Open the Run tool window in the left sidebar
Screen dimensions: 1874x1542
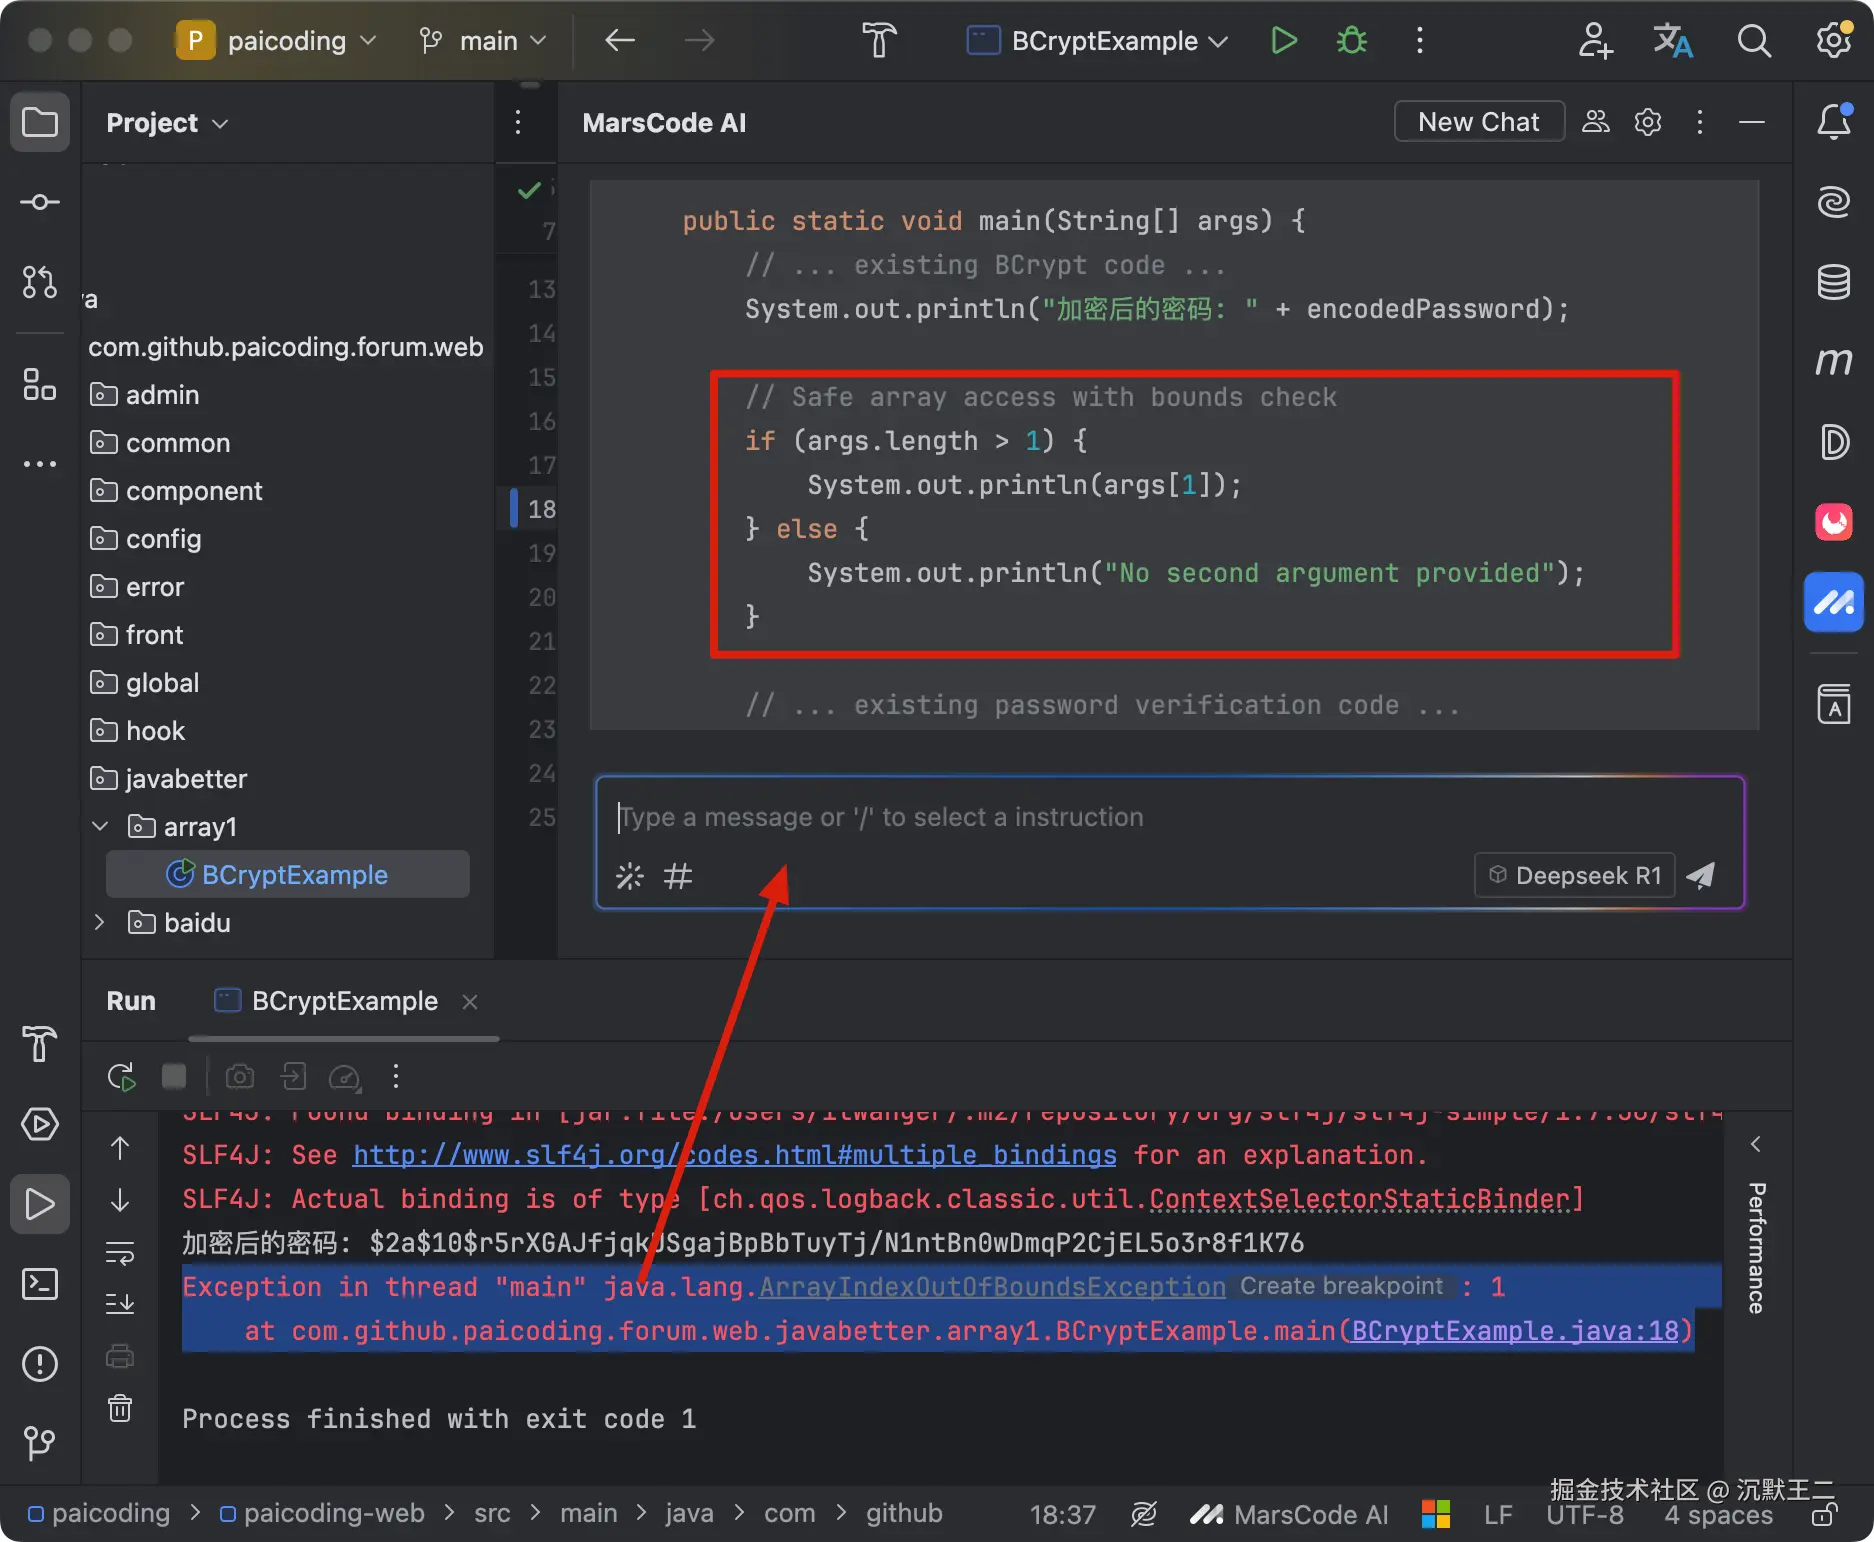40,1204
